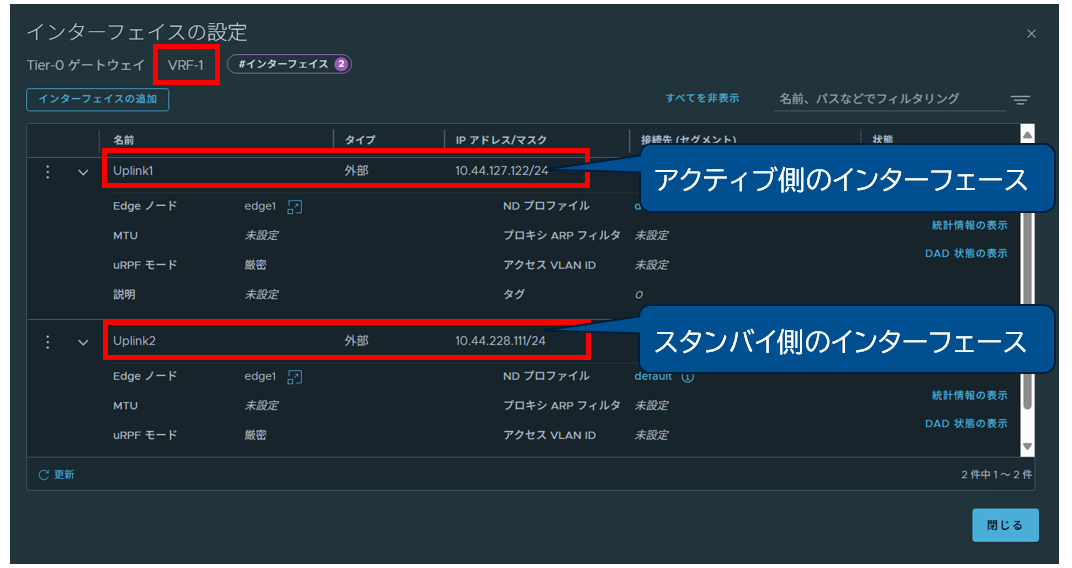Viewport: 1072px width, 568px height.
Task: Sort by 名前 column header
Action: pos(124,140)
